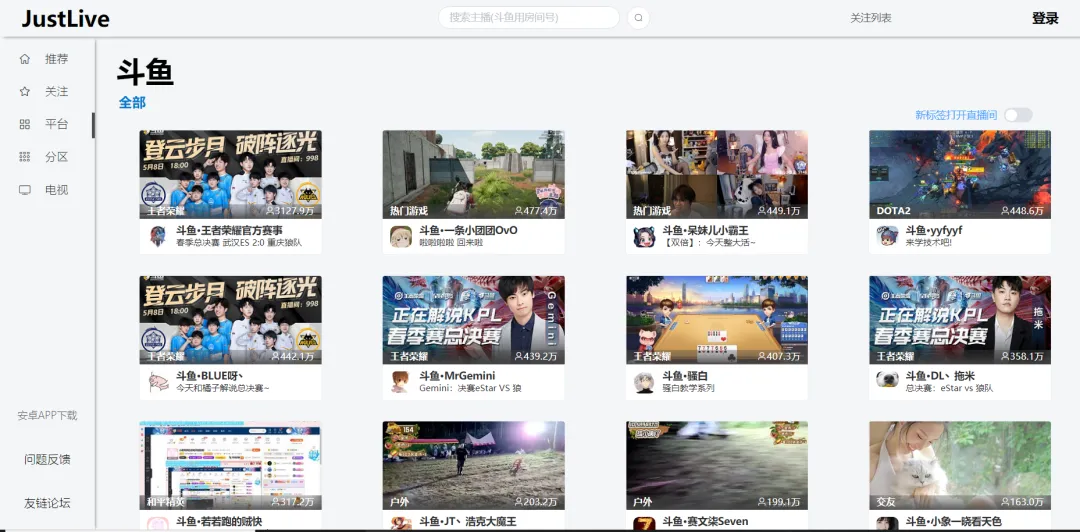
Task: Click the description 来学技术吧!
Action: [x=928, y=243]
